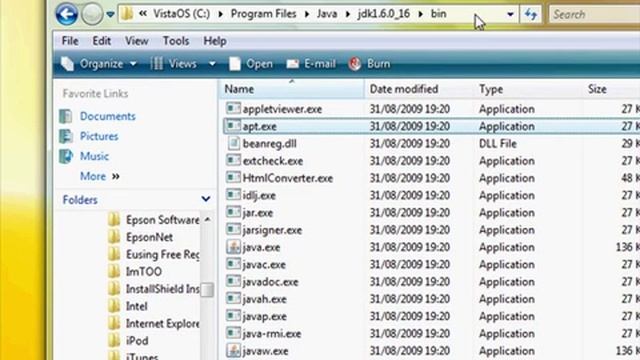Select the file name java.exe
Image resolution: width=640 pixels, height=360 pixels.
click(x=261, y=247)
